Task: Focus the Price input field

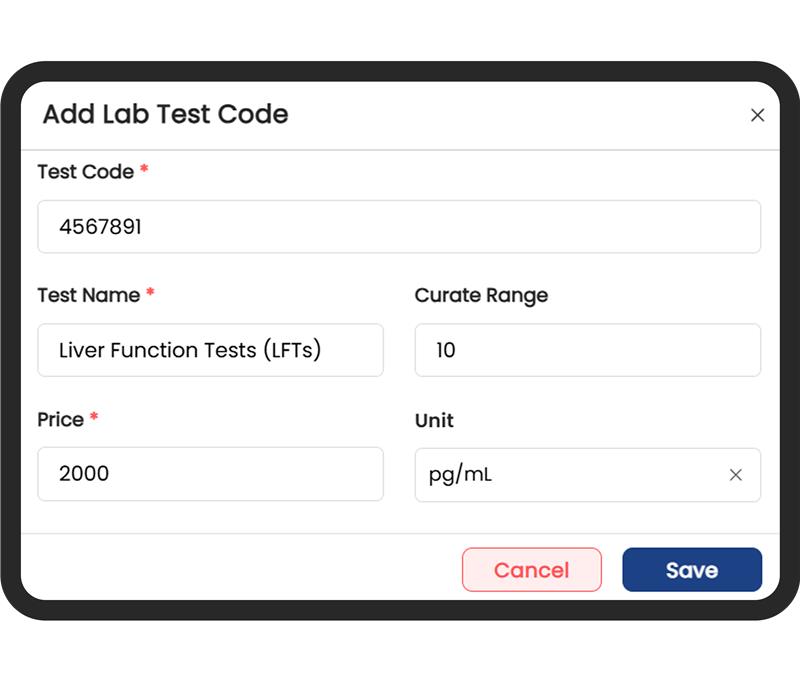Action: (210, 474)
